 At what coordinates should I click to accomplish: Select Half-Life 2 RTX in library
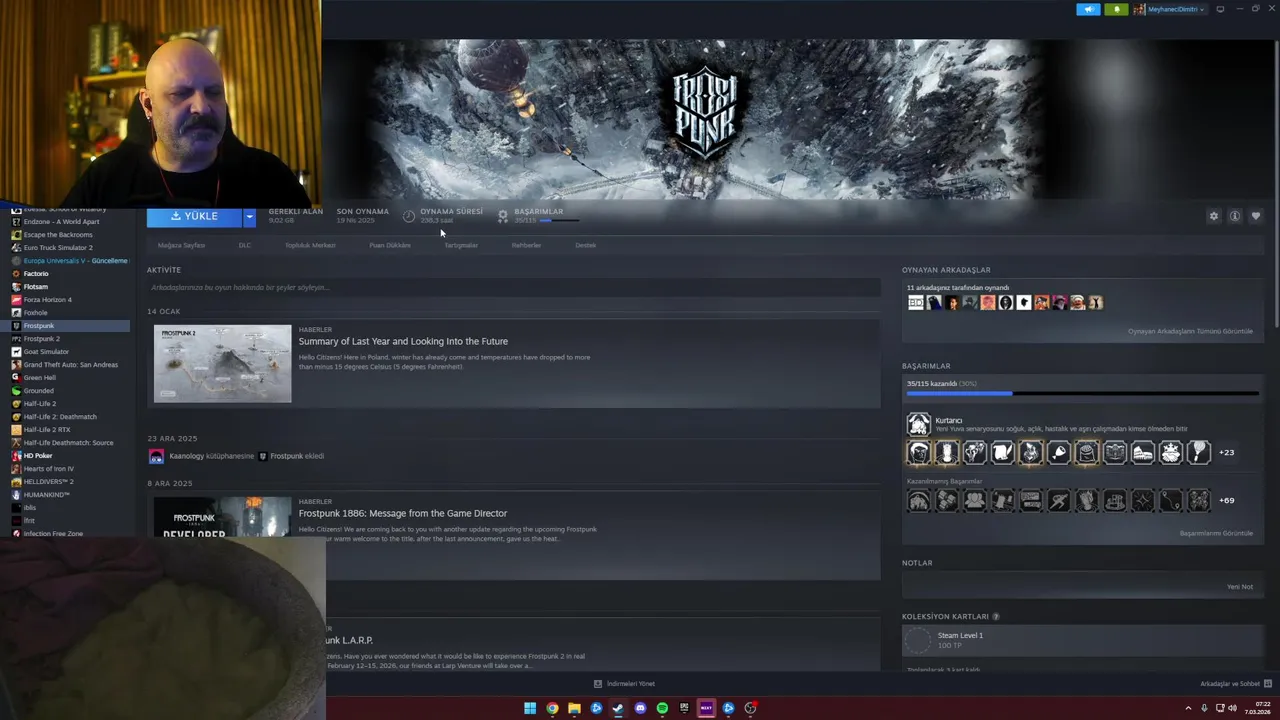click(x=47, y=430)
